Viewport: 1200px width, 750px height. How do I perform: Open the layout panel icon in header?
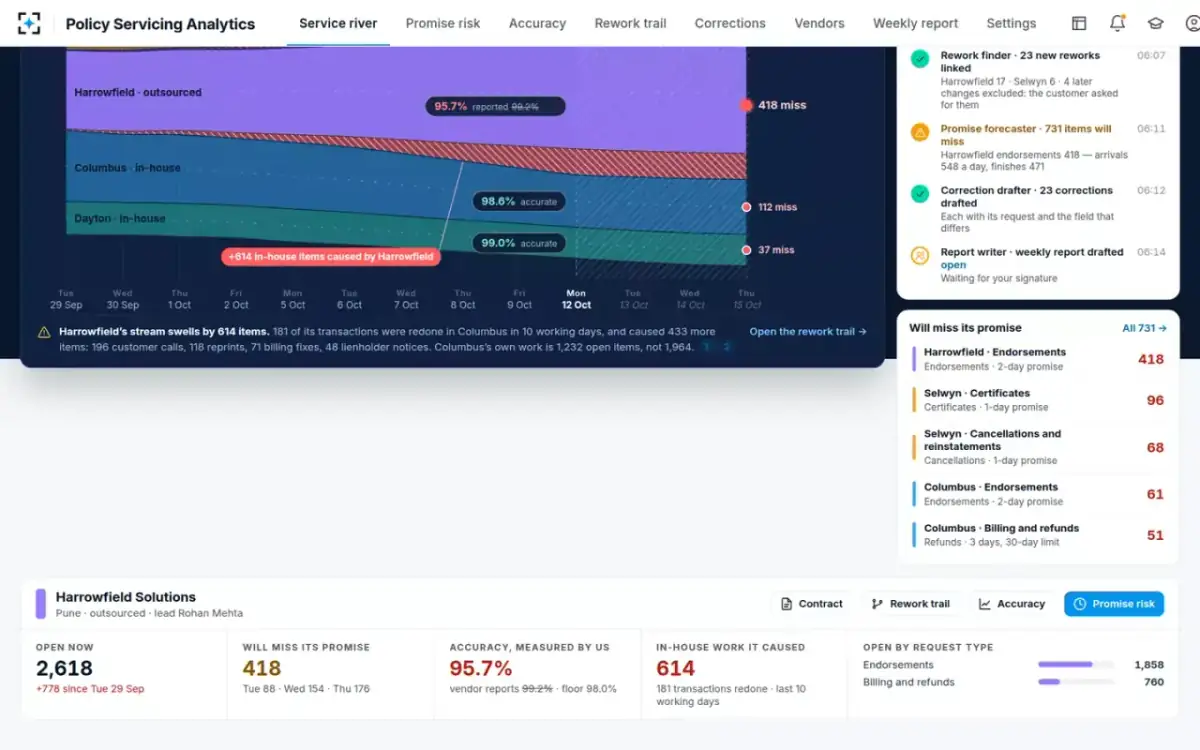1079,23
